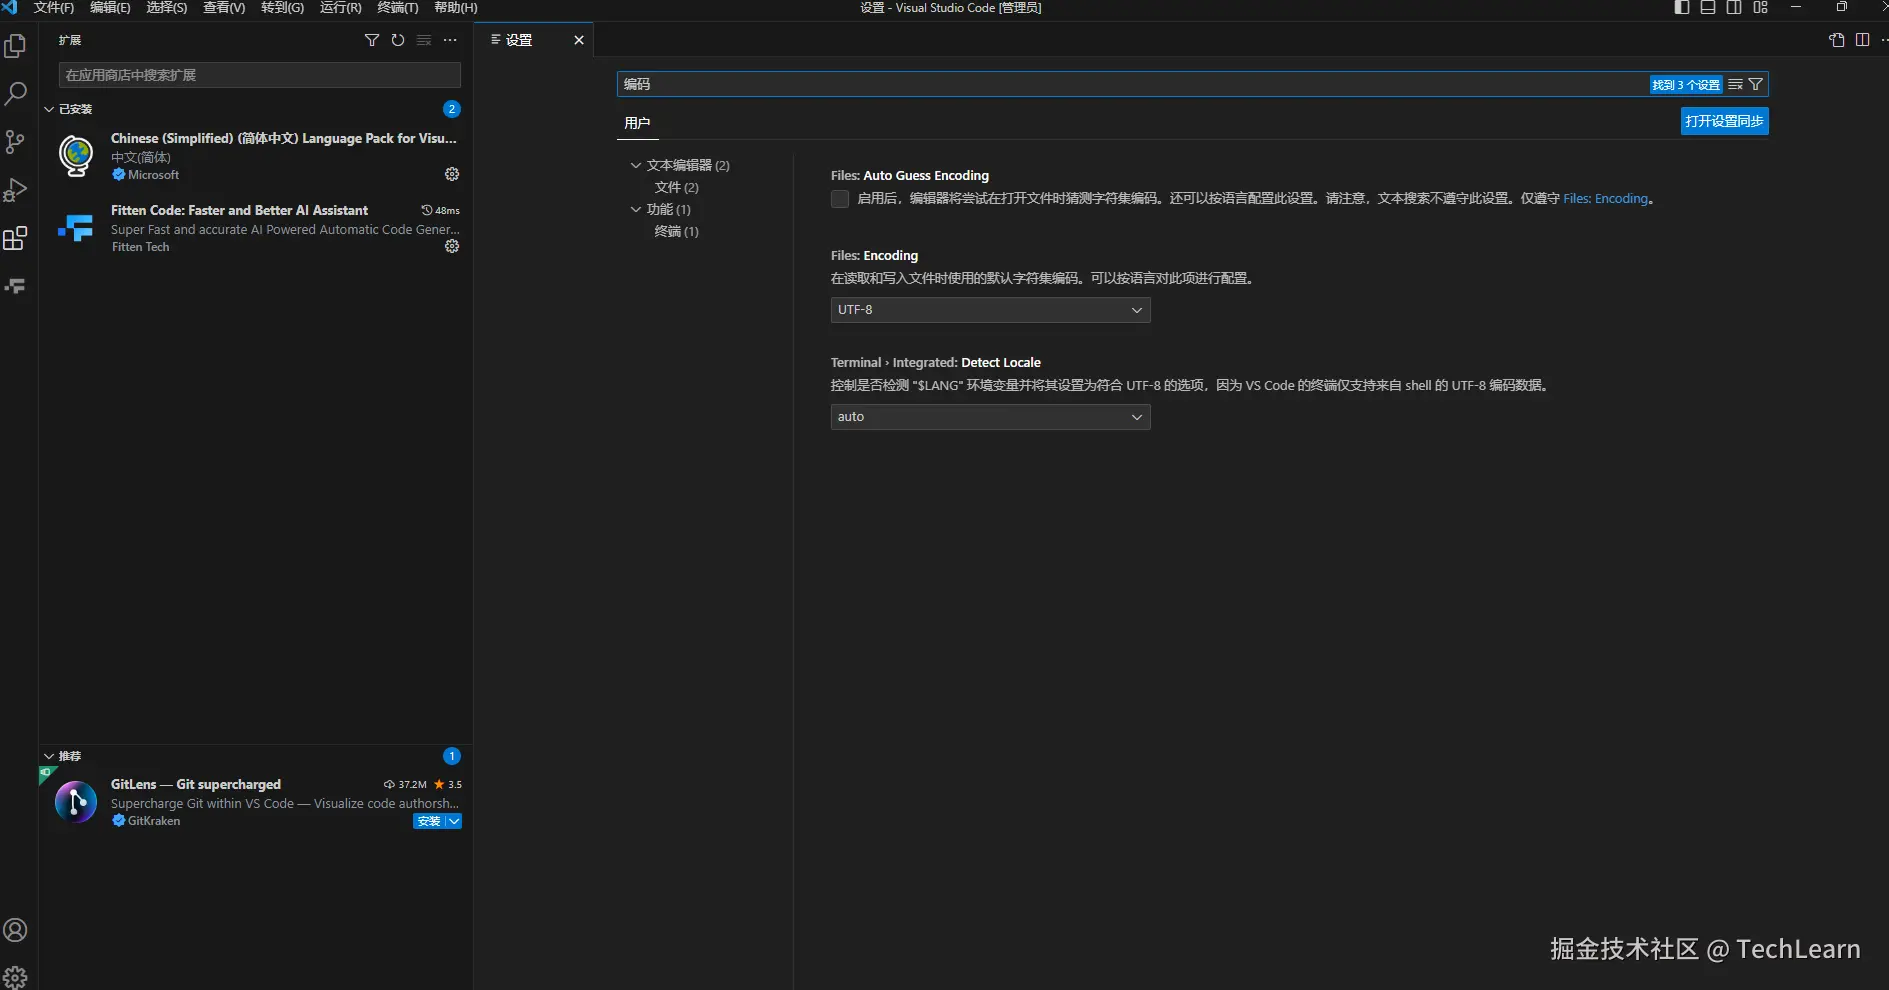Collapse the 推荐 extensions section
Screen dimensions: 1889x990
(x=49, y=756)
